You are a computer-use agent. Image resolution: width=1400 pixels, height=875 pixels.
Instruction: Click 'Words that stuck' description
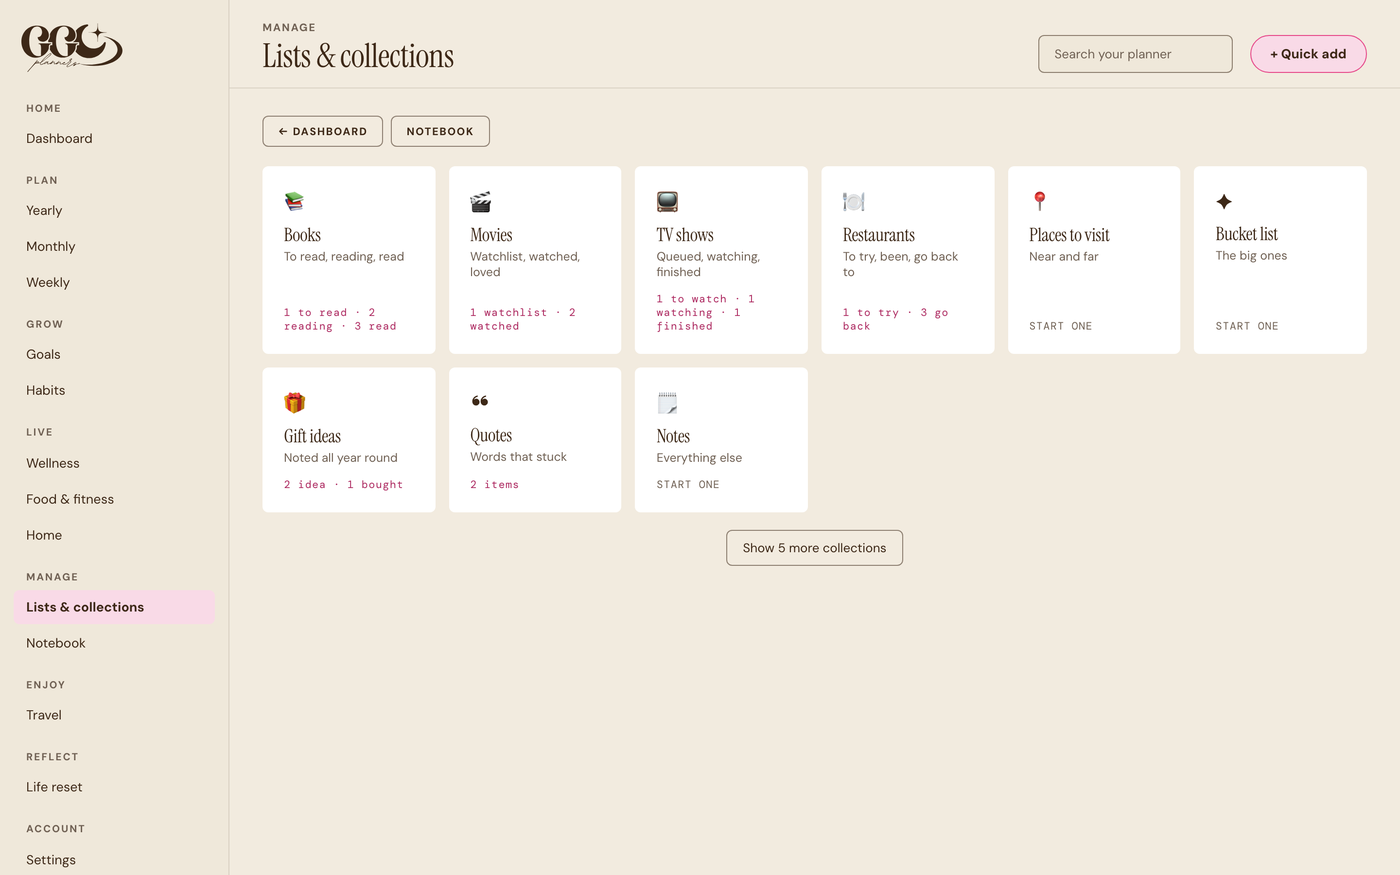pyautogui.click(x=518, y=456)
